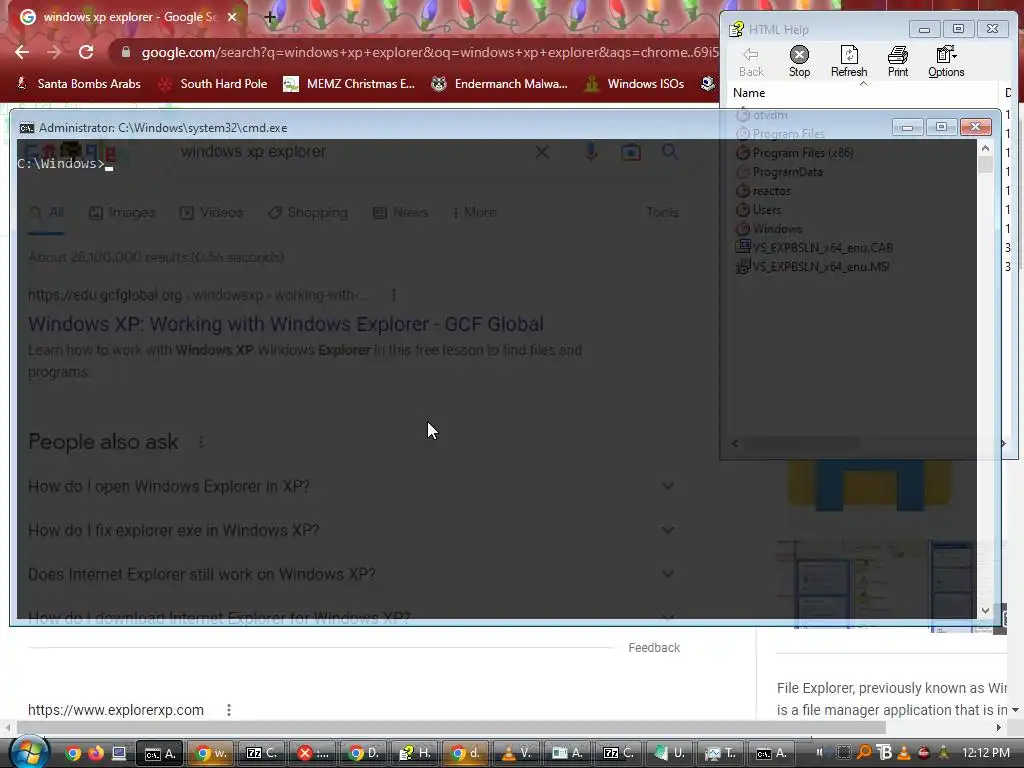The height and width of the screenshot is (768, 1024).
Task: Close the Administrator cmd.exe window
Action: pos(976,127)
